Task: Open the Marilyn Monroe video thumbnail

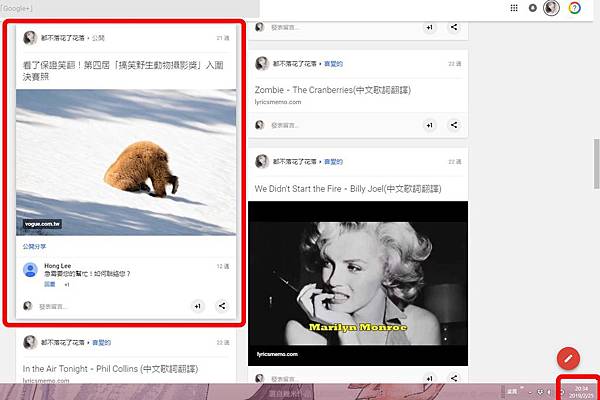Action: pos(358,283)
